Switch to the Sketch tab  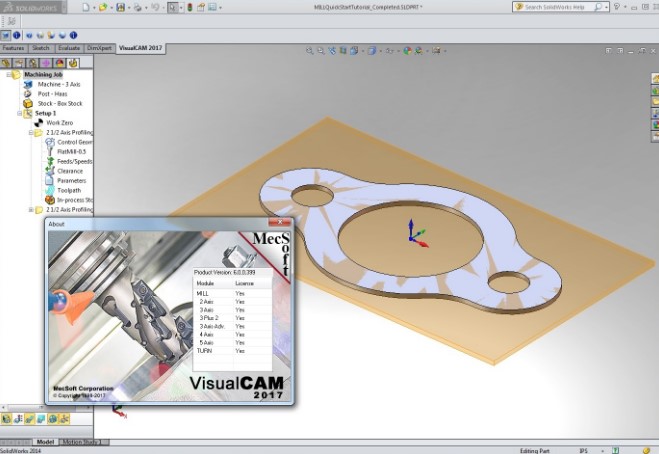41,48
